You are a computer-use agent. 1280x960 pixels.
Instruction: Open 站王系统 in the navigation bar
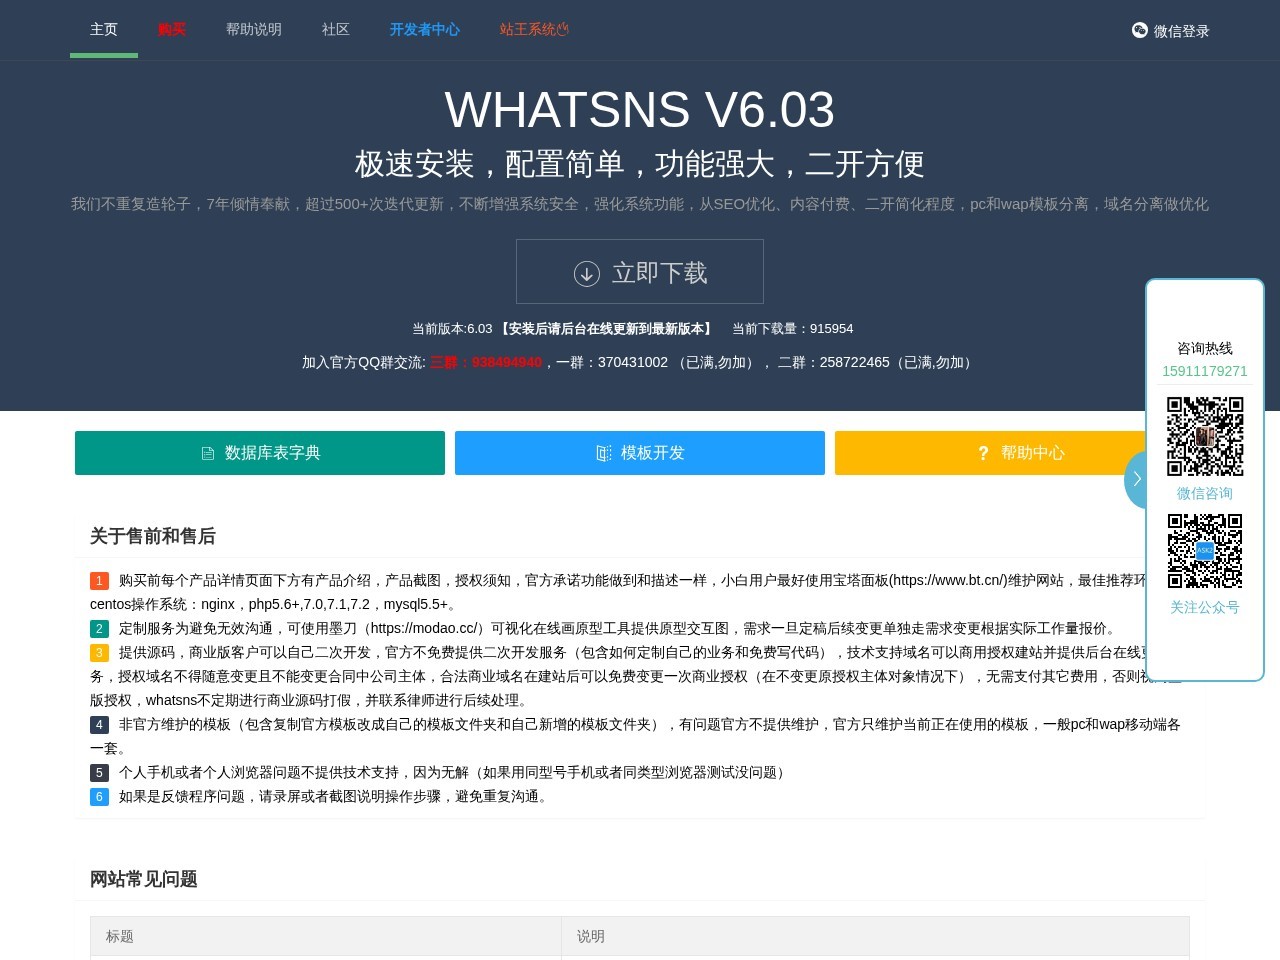(534, 30)
